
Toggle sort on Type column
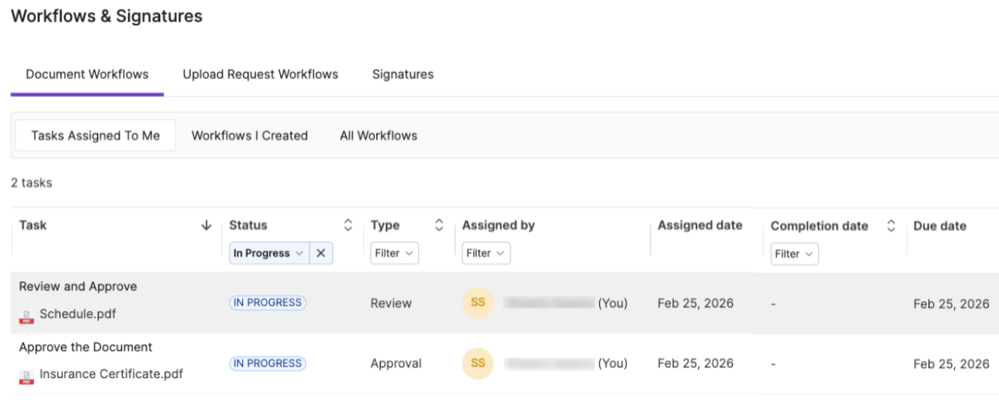(x=439, y=225)
